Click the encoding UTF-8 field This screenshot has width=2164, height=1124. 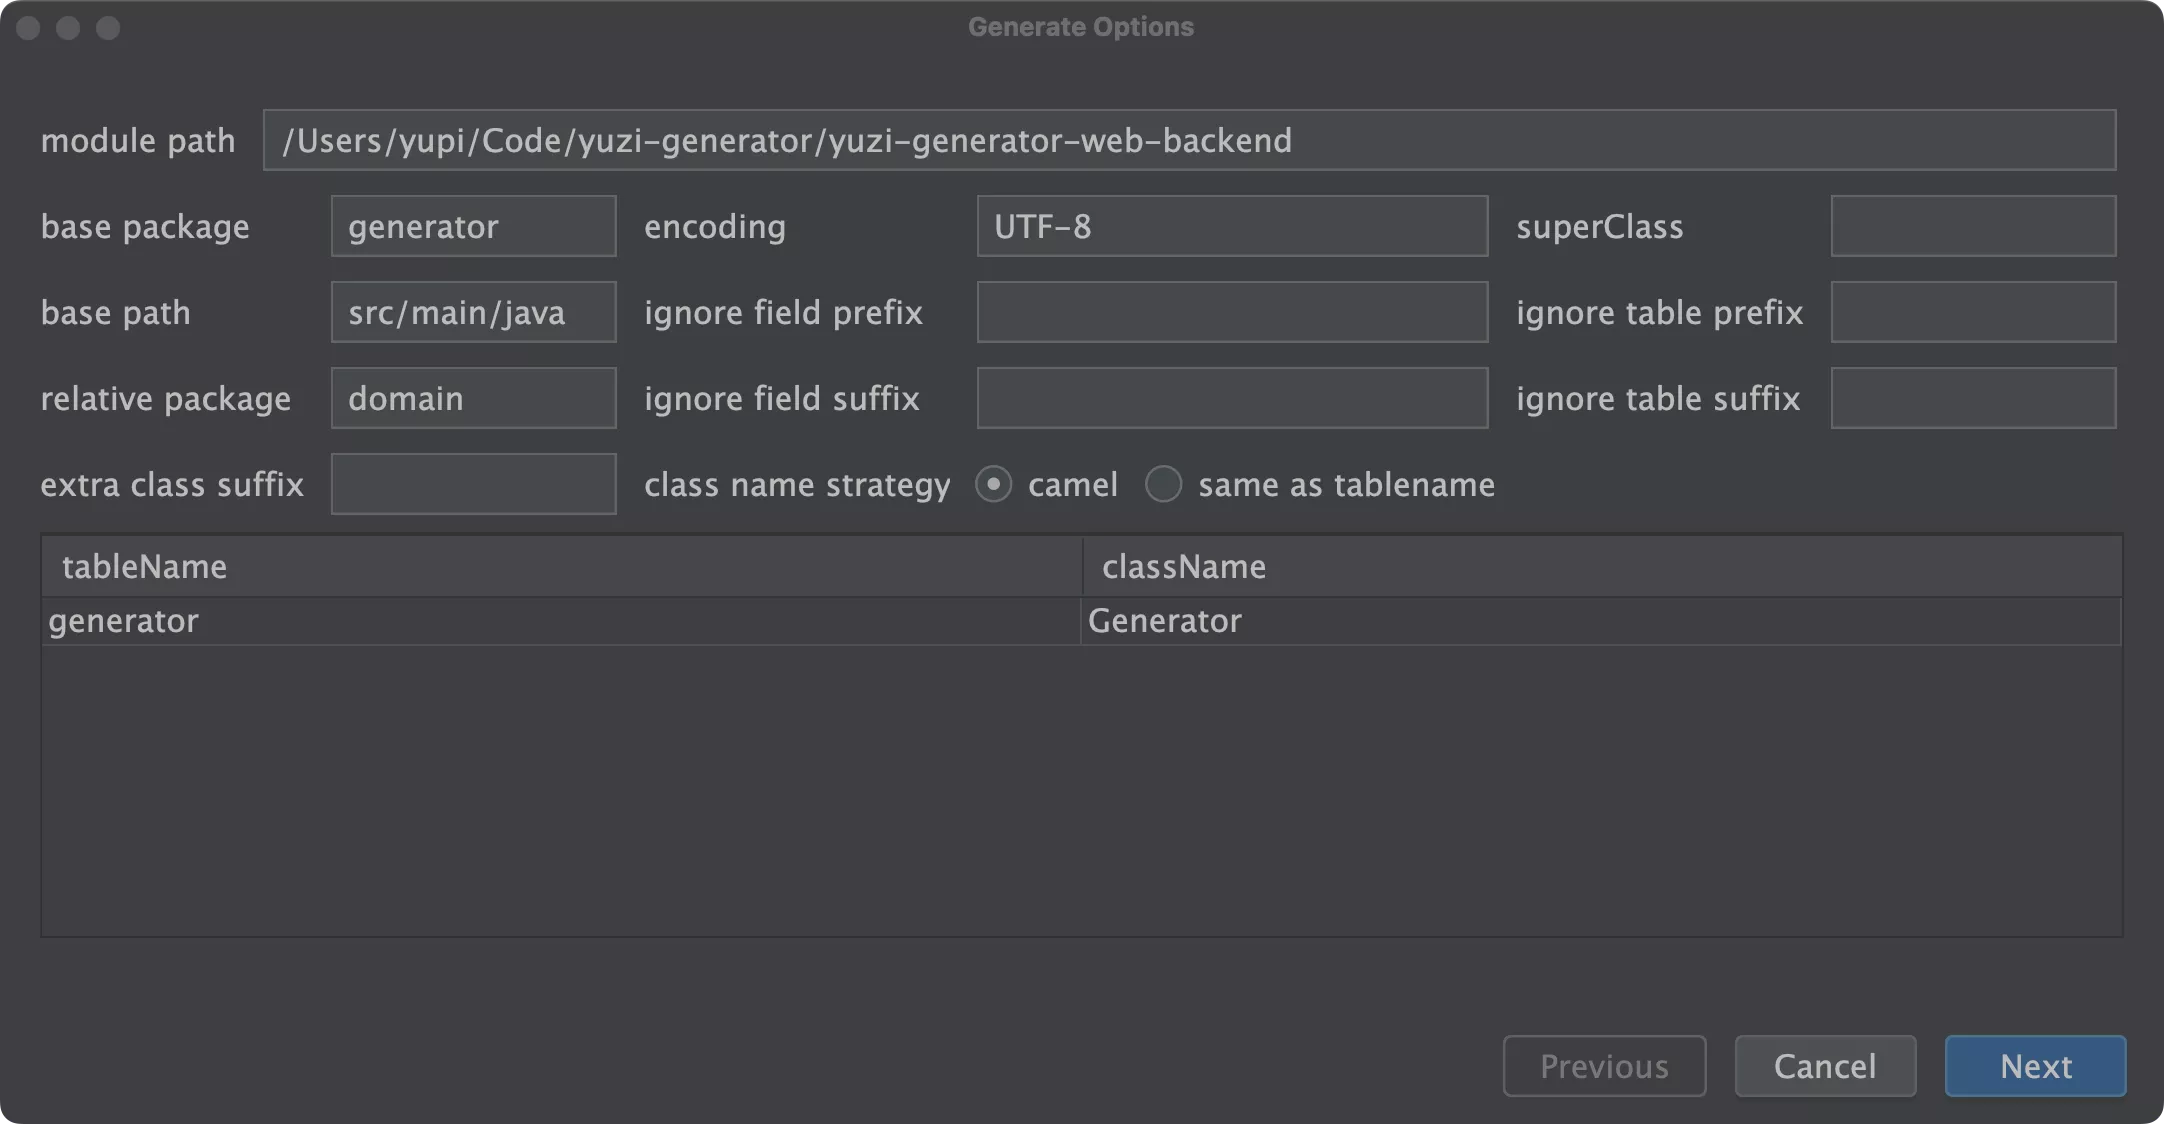[x=1232, y=226]
